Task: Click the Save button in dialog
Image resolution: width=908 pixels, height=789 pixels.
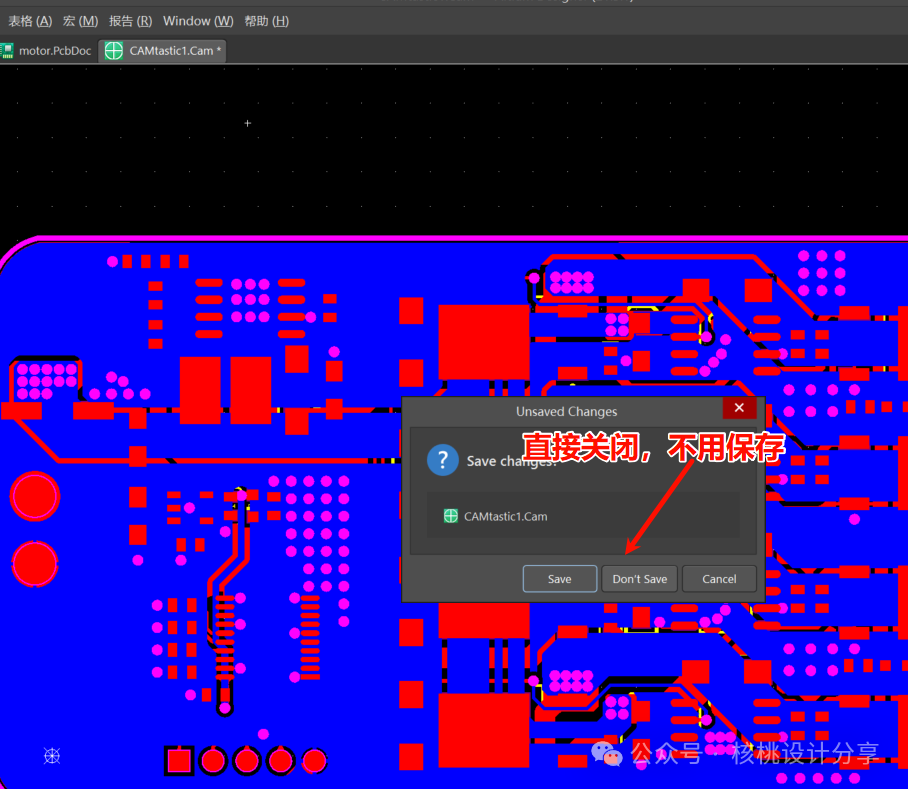Action: [x=559, y=579]
